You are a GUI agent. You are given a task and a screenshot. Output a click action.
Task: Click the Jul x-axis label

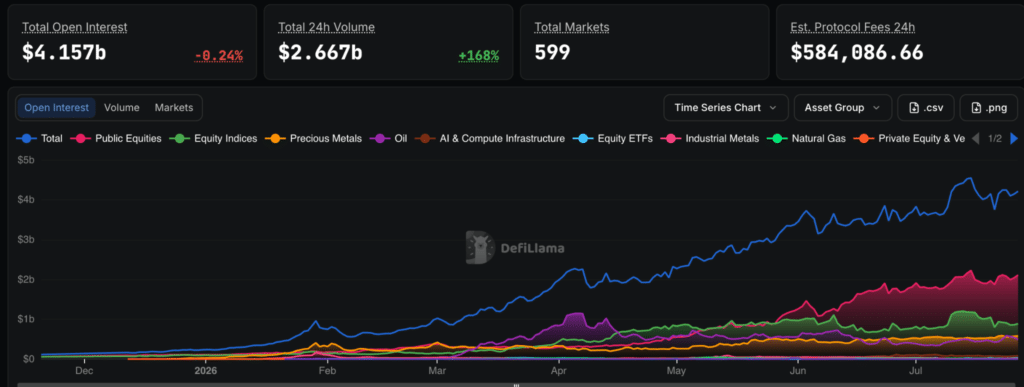click(x=916, y=371)
